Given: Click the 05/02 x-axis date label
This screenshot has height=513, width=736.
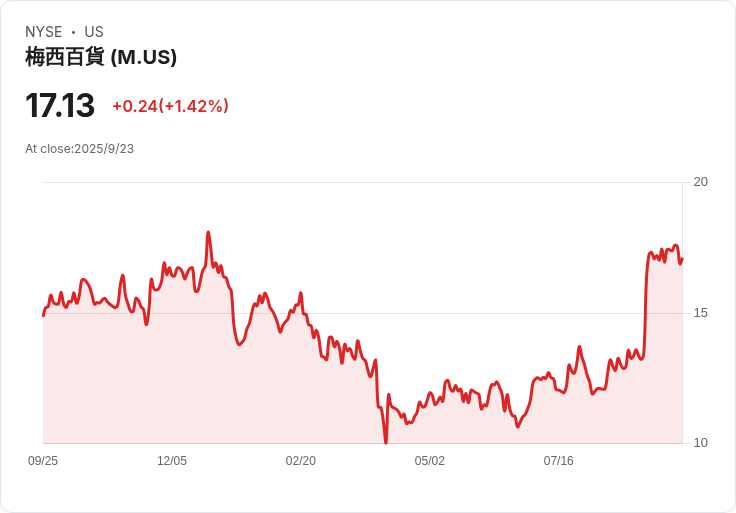Looking at the screenshot, I should pyautogui.click(x=429, y=460).
